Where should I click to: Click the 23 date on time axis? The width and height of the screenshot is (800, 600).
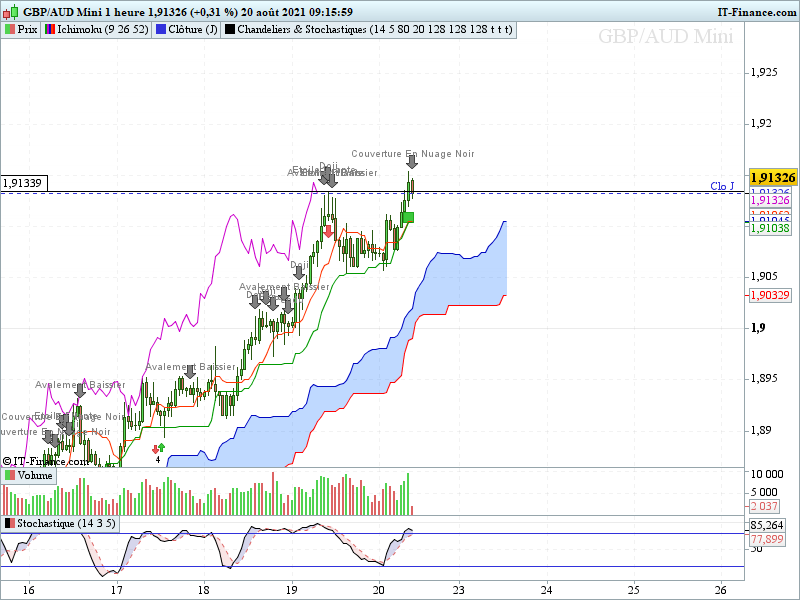[x=459, y=590]
